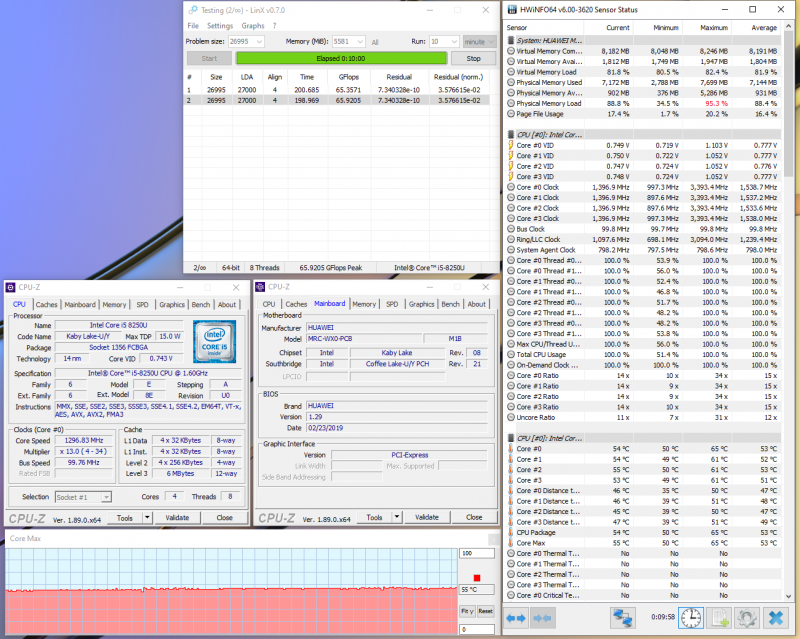Click clock icon beside Bus Clock row
The image size is (800, 639).
pyautogui.click(x=511, y=229)
